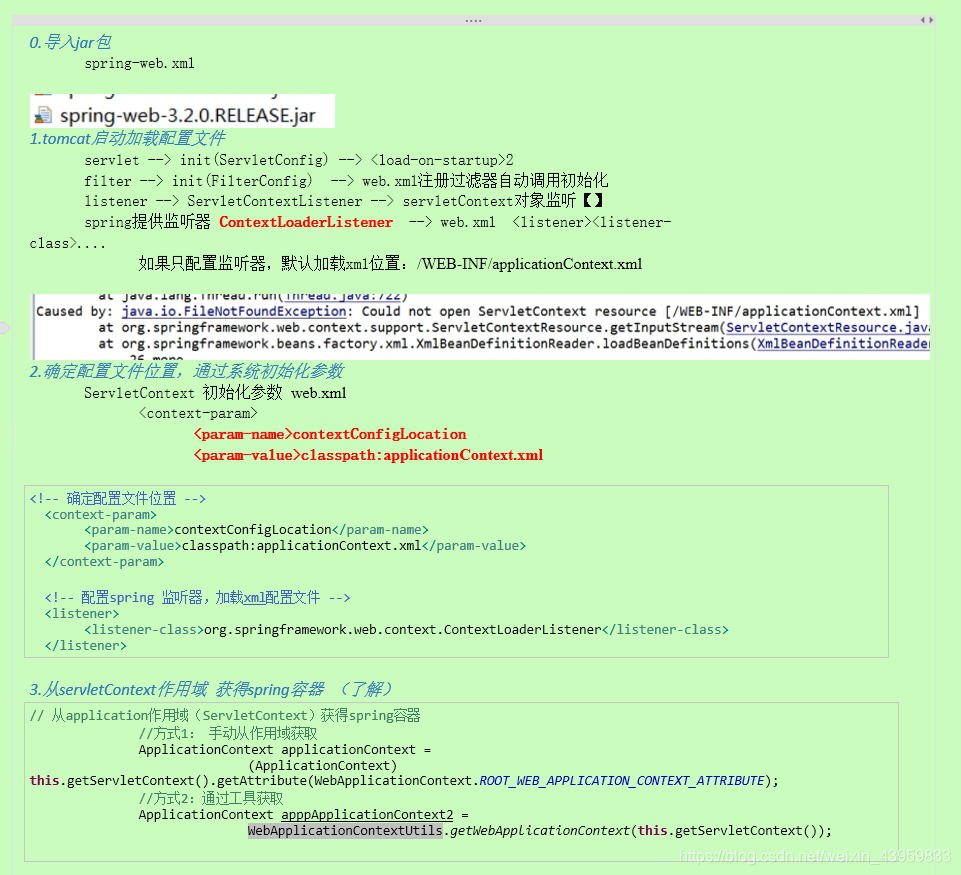Click the '<listener>' opening tag in code box
This screenshot has width=961, height=875.
pos(82,613)
